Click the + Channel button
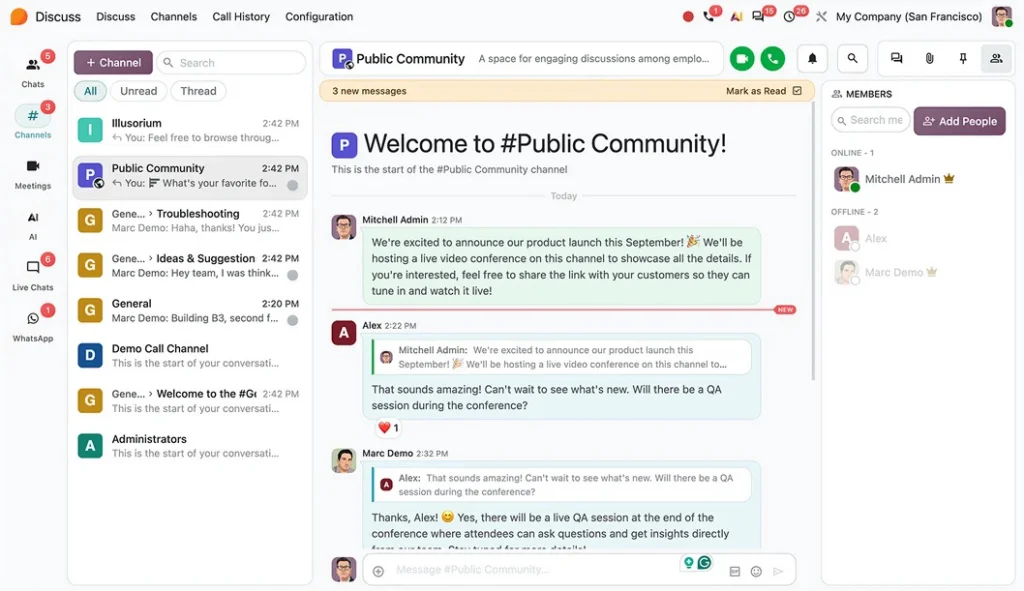The width and height of the screenshot is (1024, 591). (x=113, y=63)
